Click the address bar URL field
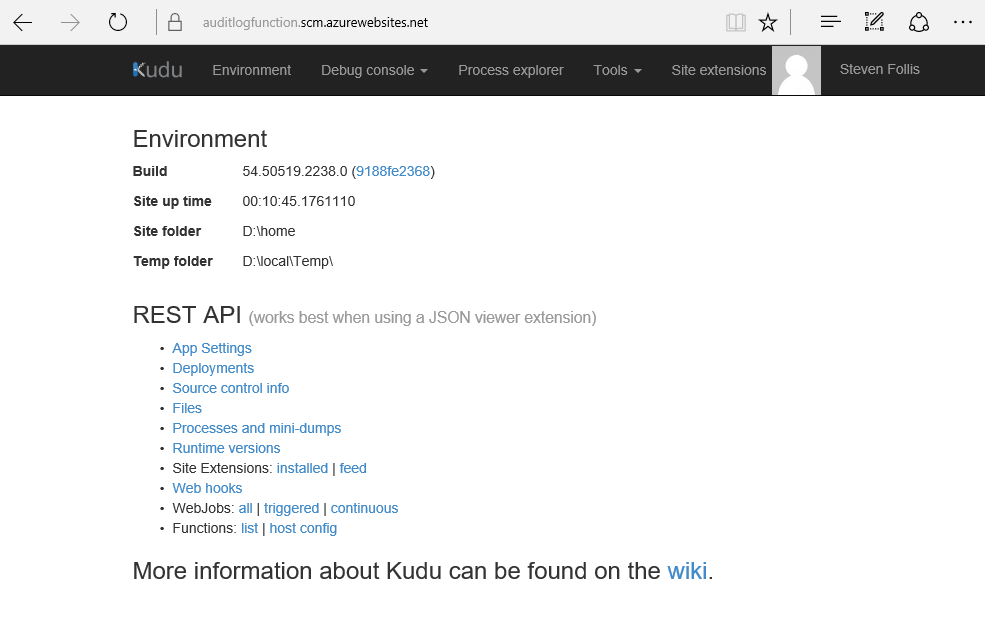The height and width of the screenshot is (640, 985). coord(315,23)
